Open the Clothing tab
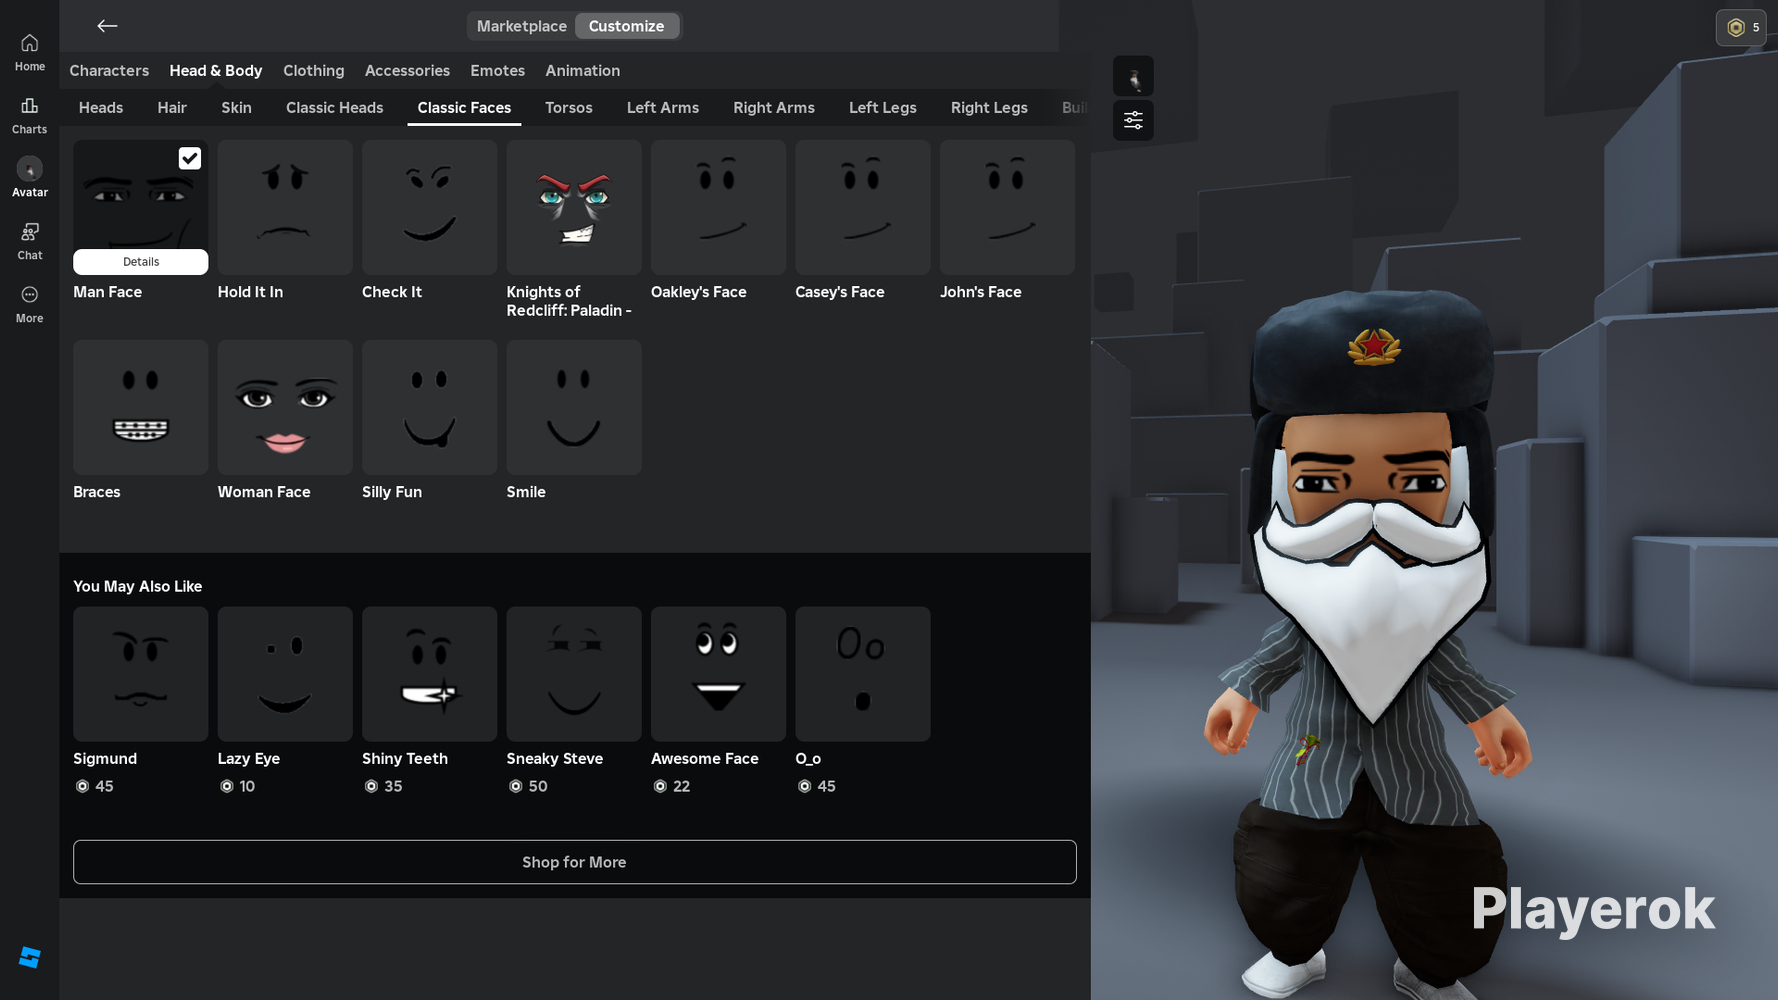The width and height of the screenshot is (1778, 1000). [x=313, y=70]
